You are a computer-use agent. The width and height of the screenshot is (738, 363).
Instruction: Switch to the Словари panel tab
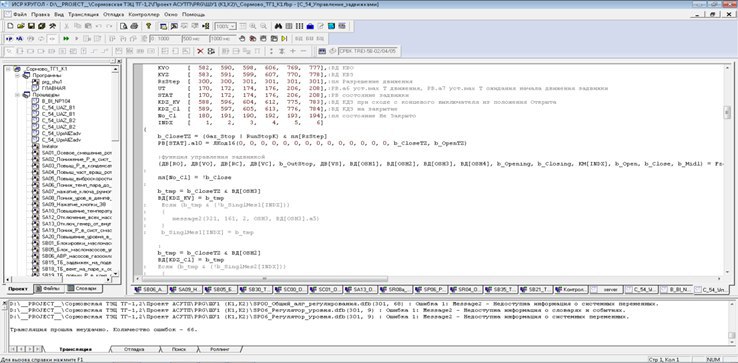tap(84, 288)
